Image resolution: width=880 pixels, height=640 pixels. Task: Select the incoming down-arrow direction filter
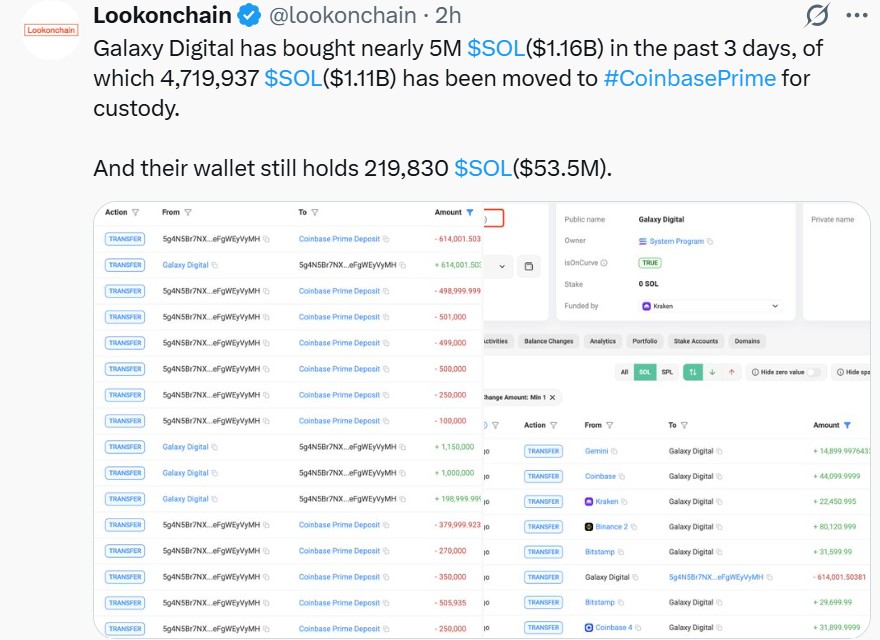712,372
